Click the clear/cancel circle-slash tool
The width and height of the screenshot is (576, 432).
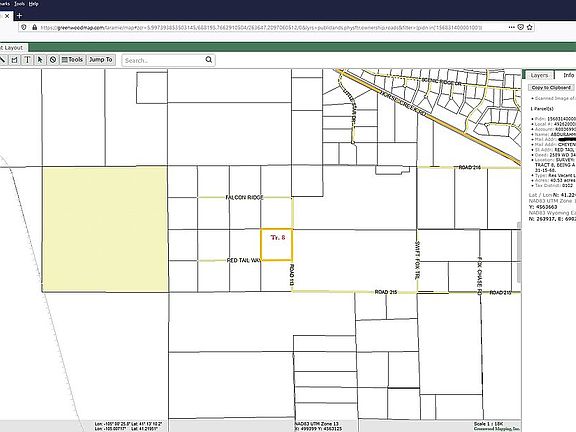[53, 60]
